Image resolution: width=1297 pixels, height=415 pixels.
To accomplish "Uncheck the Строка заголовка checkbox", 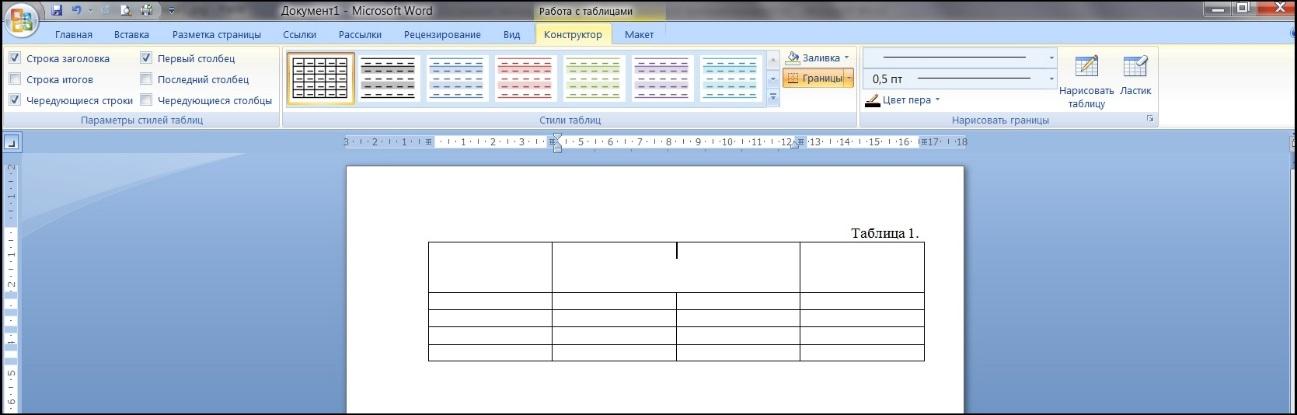I will point(15,59).
